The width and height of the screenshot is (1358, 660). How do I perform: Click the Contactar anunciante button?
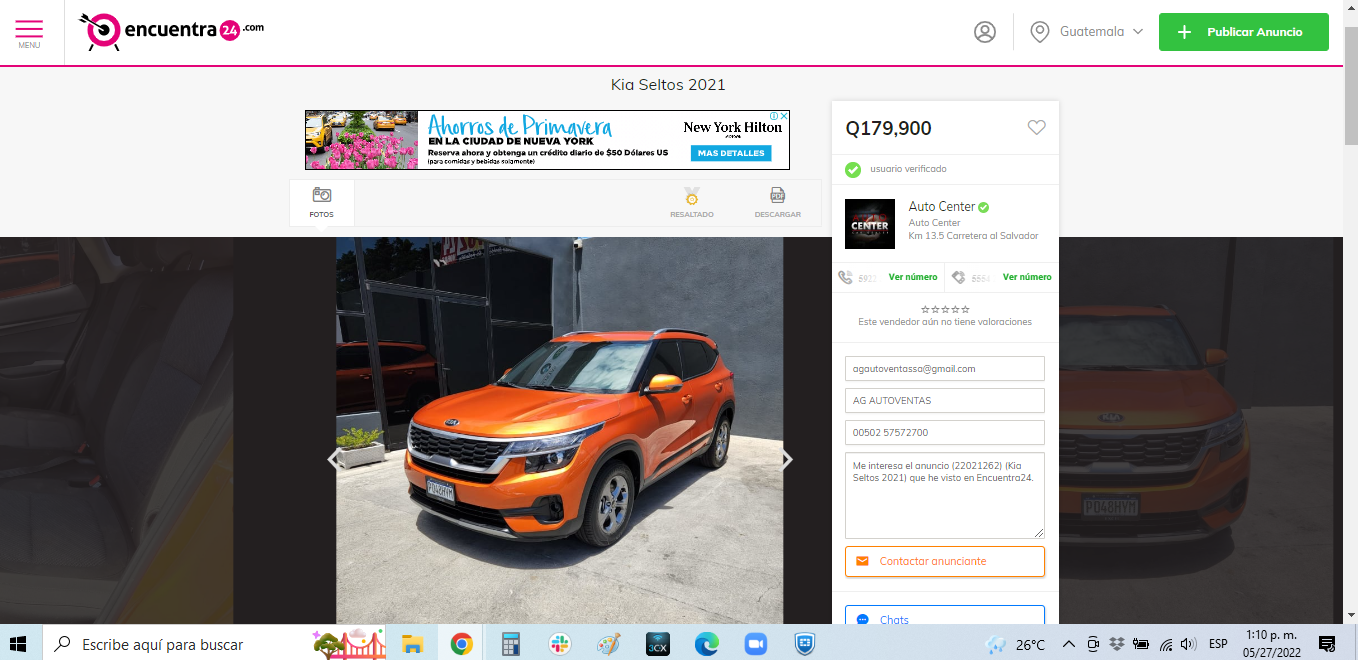tap(945, 561)
